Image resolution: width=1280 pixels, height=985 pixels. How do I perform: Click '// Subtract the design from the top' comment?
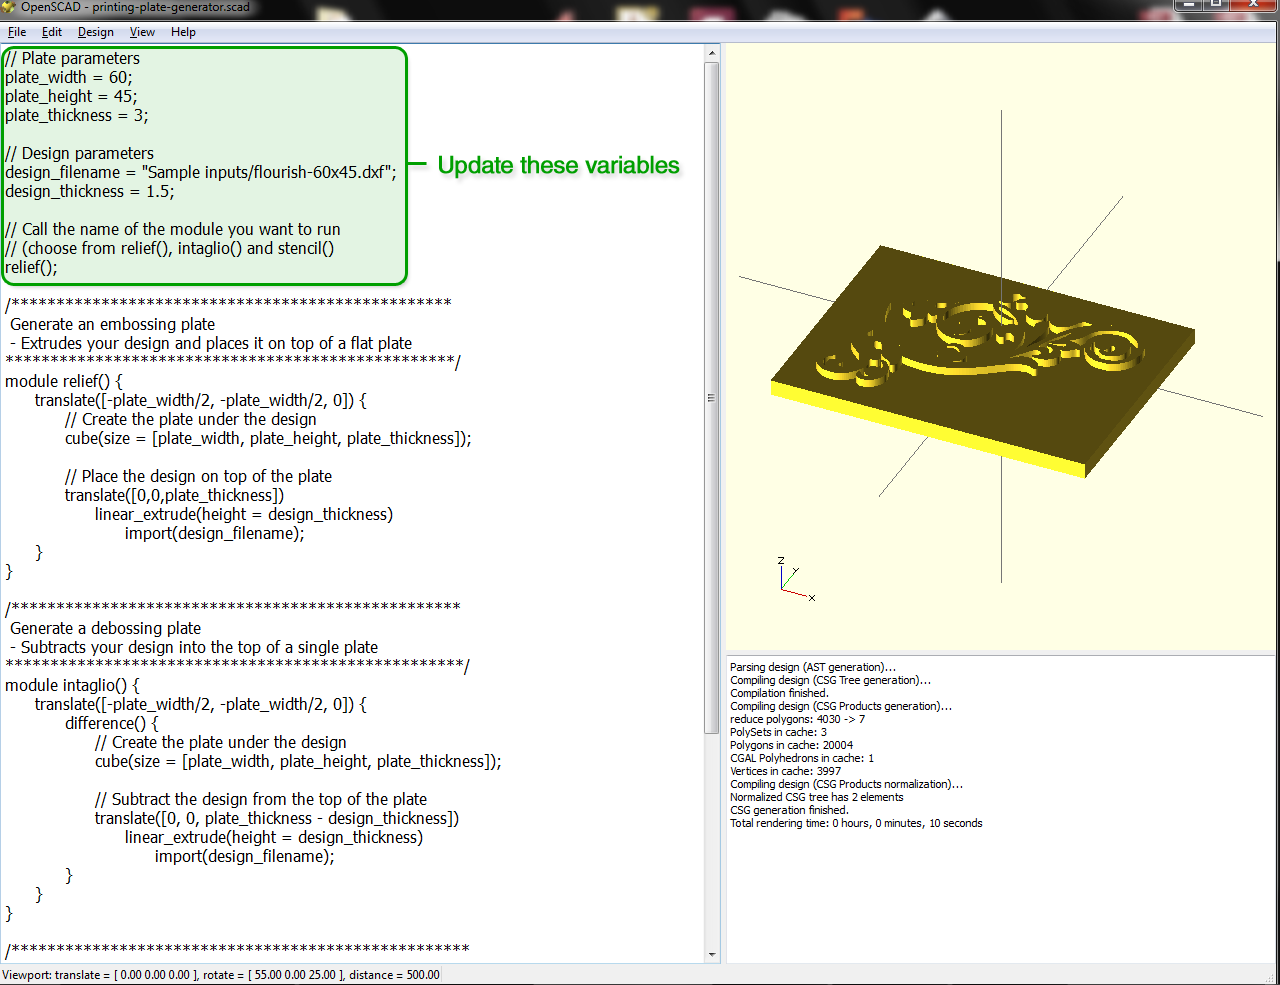point(261,799)
